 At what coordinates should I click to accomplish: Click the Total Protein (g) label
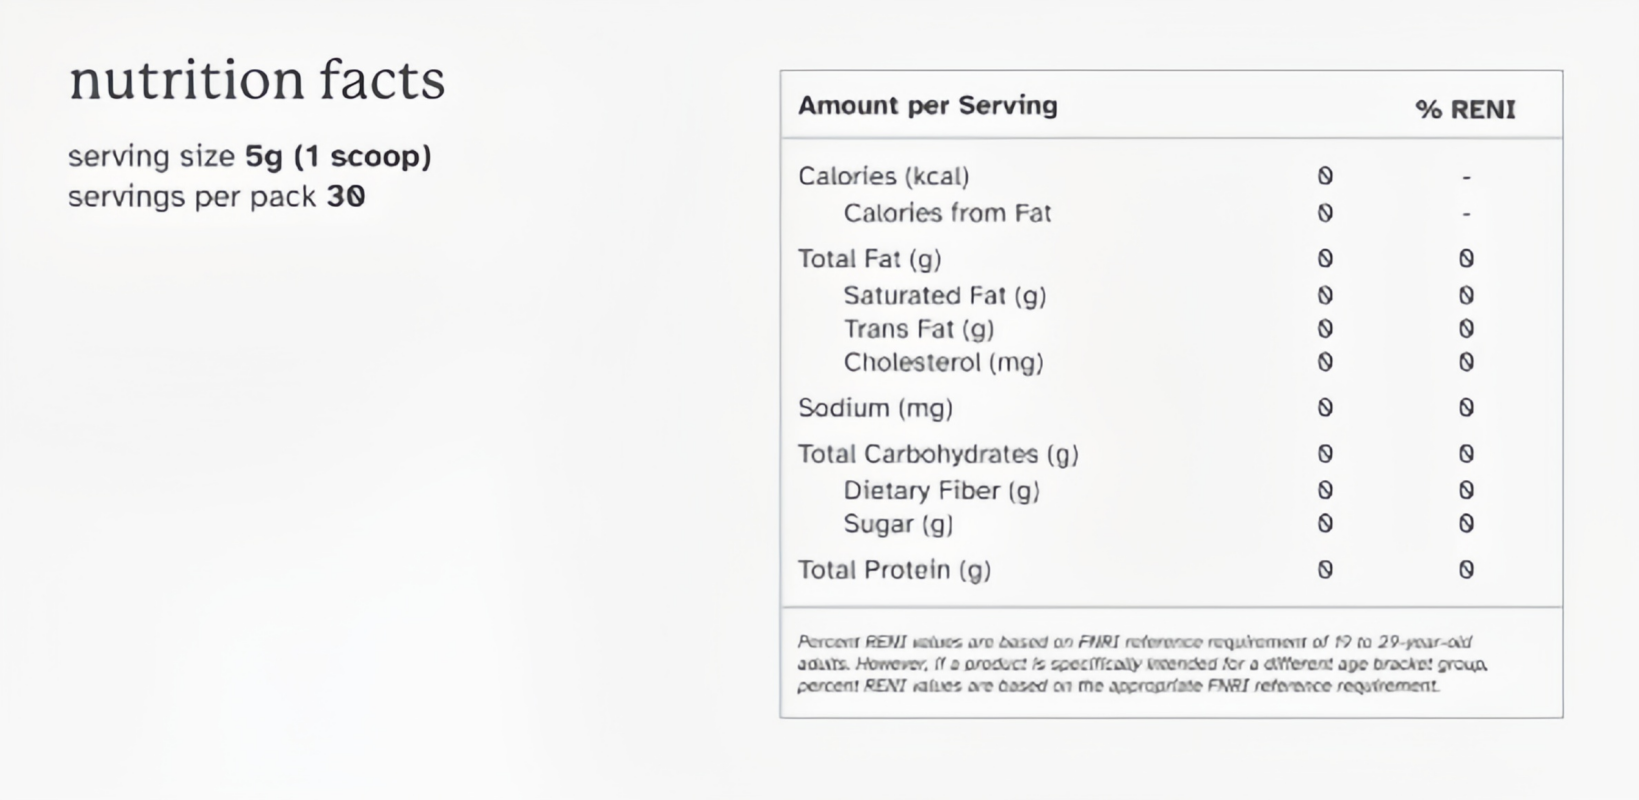(x=894, y=570)
